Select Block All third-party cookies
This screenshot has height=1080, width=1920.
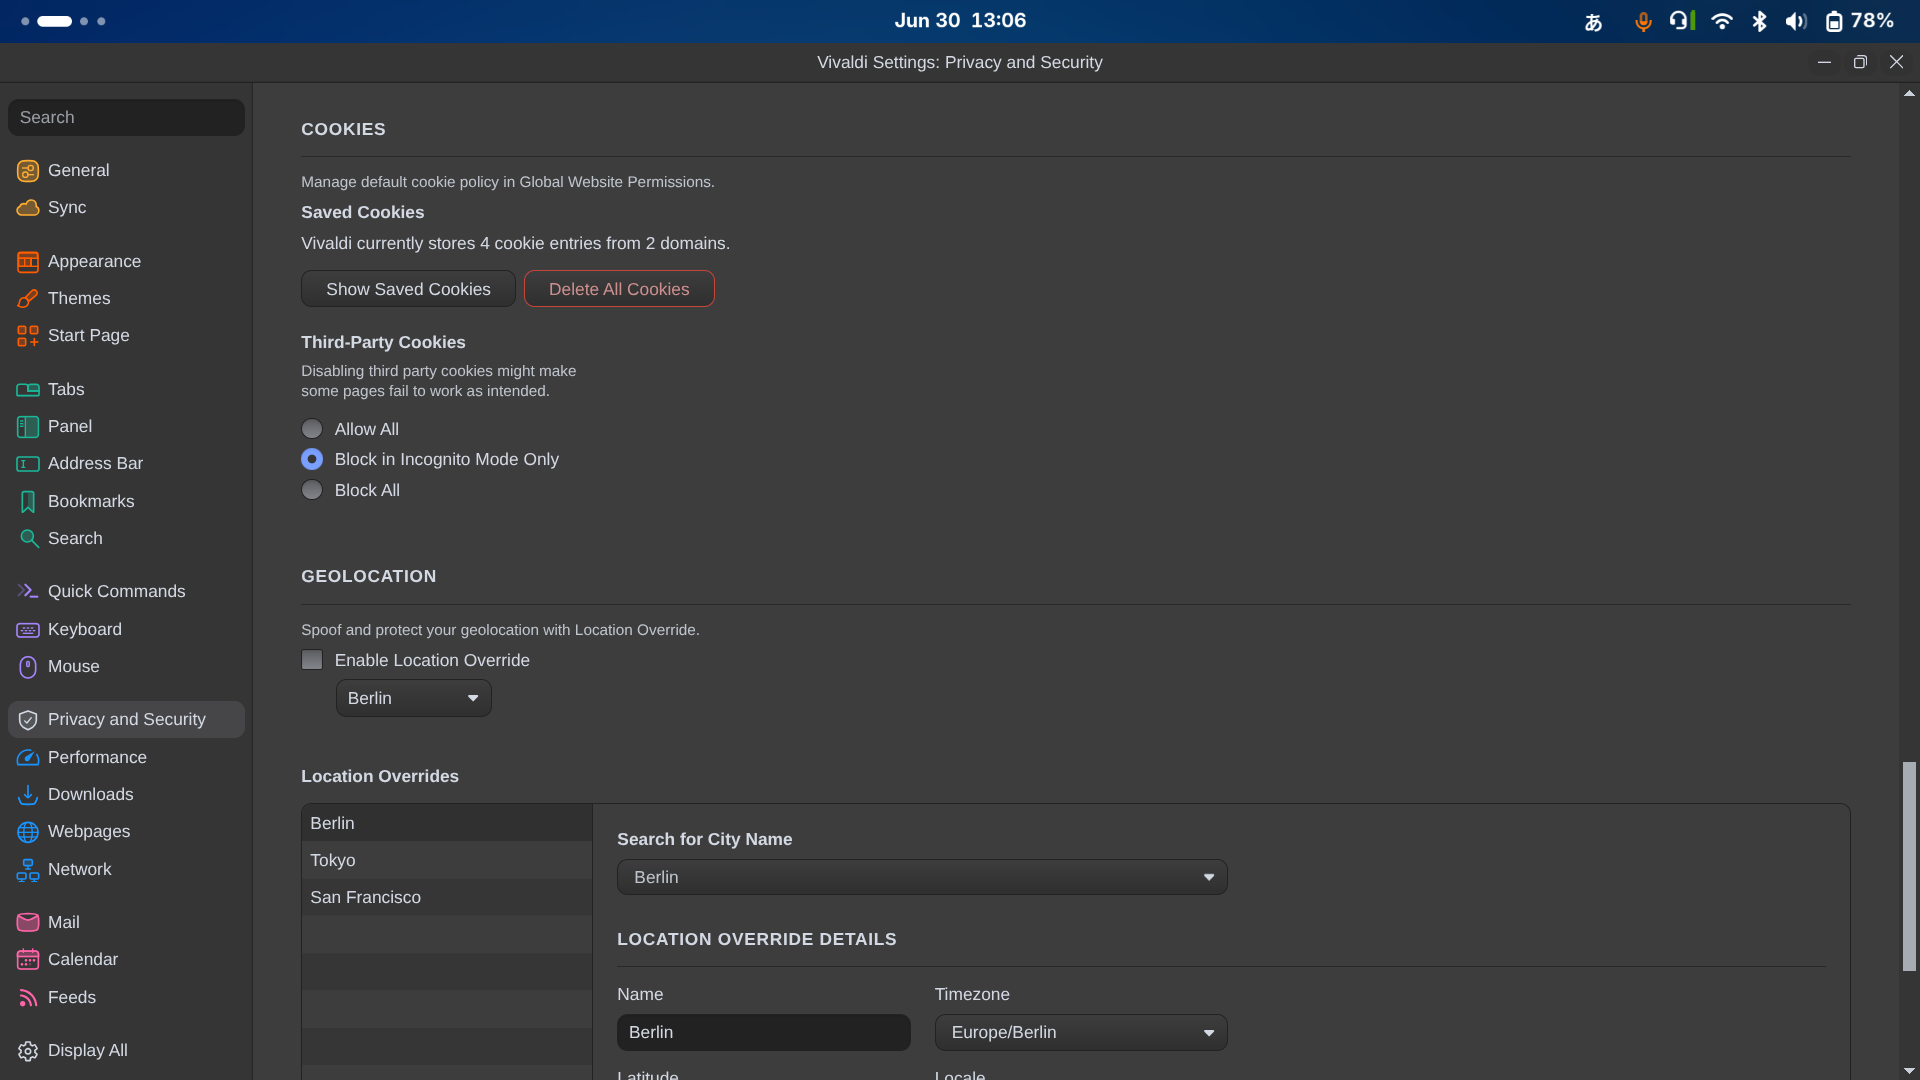(x=312, y=490)
